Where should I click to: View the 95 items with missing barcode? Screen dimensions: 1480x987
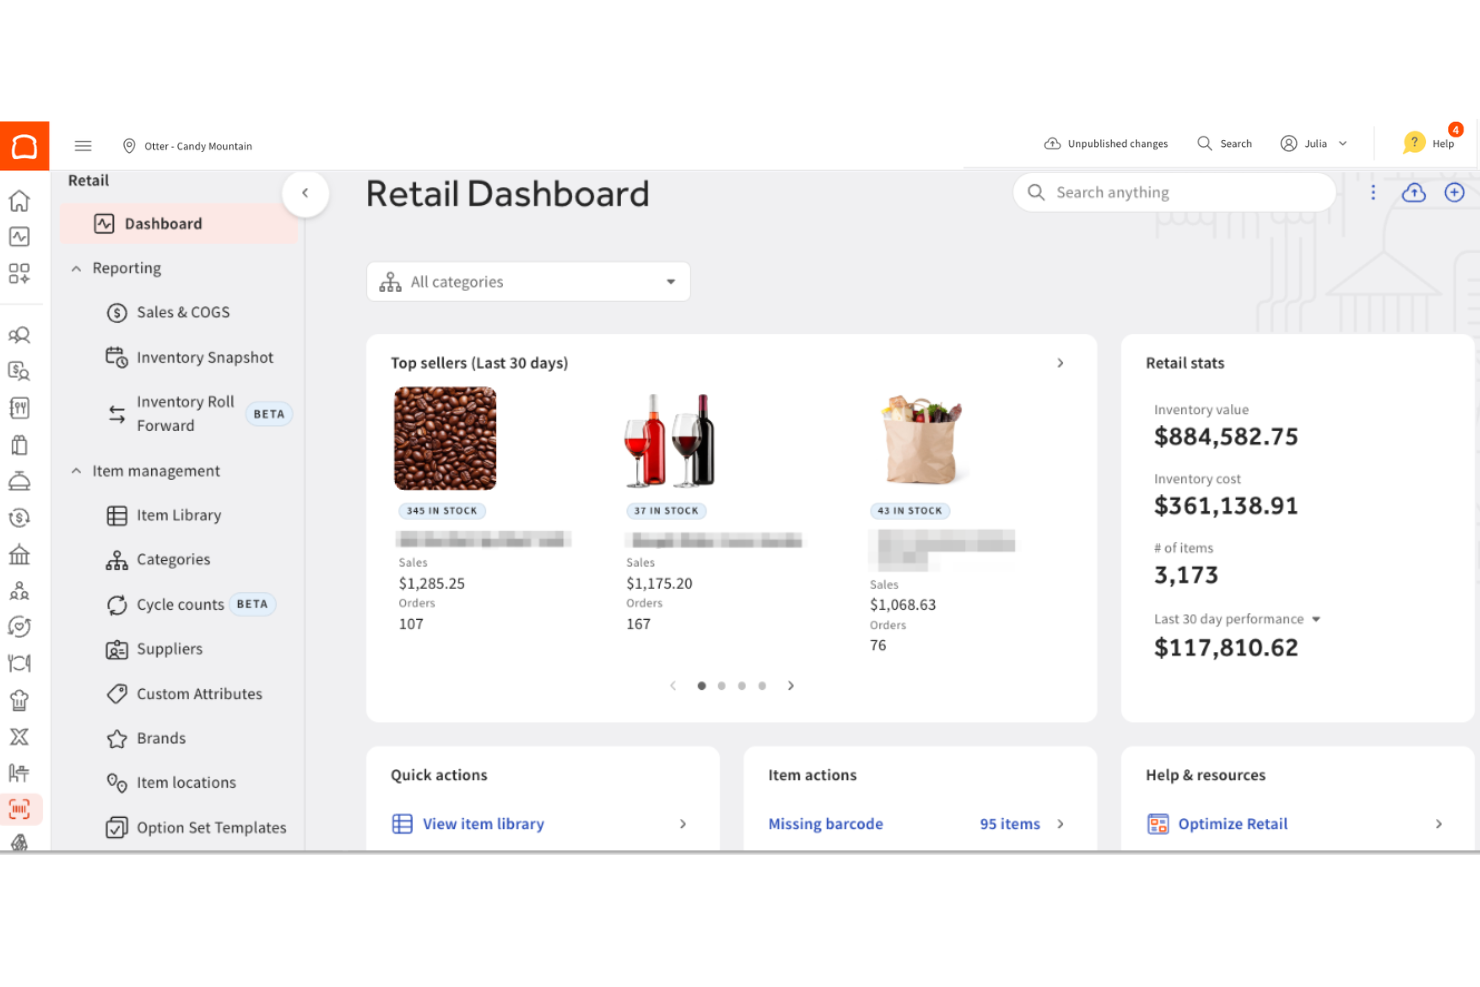(x=1010, y=823)
